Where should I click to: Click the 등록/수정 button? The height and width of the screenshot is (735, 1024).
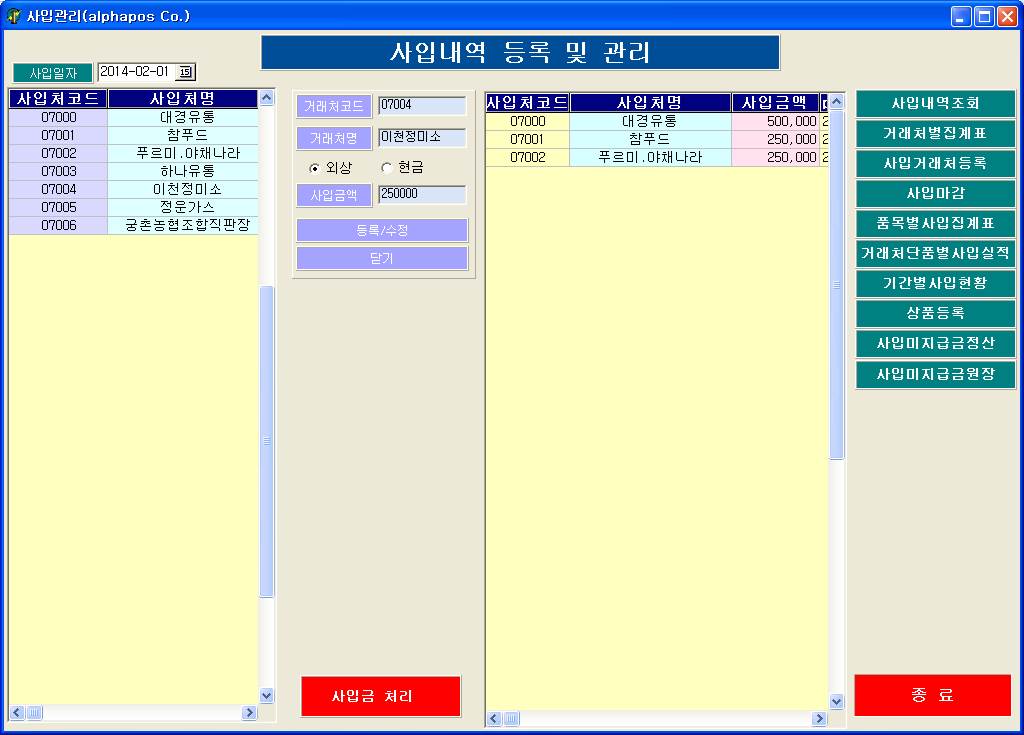point(382,230)
